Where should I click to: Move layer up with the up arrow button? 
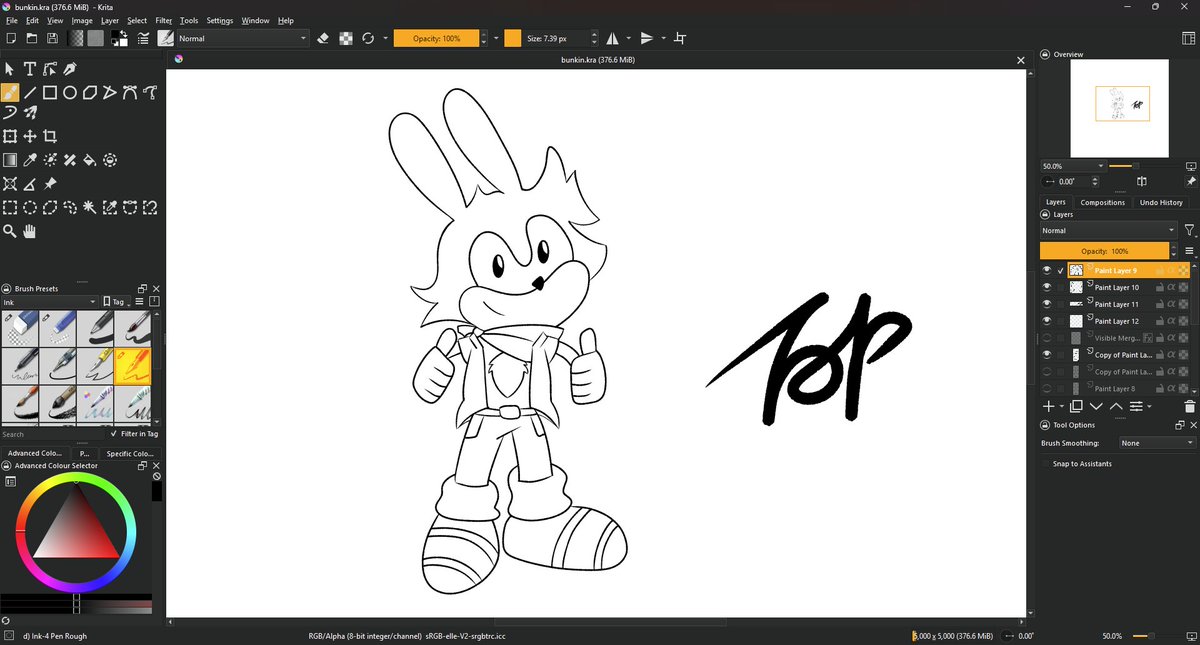tap(1116, 406)
